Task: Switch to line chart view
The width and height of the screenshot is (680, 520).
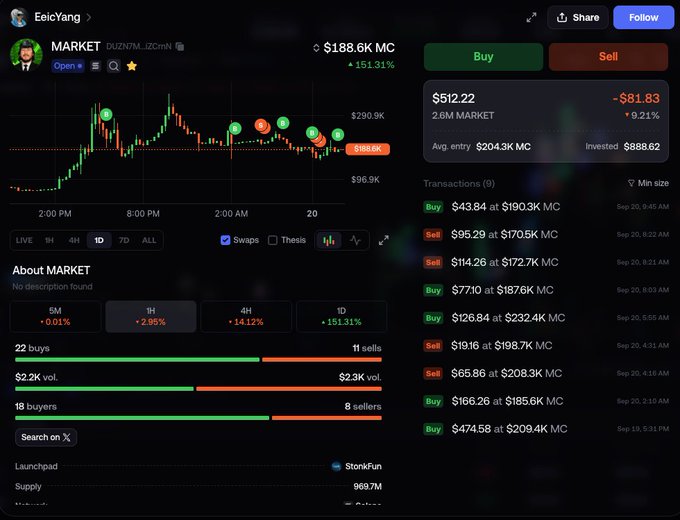Action: click(x=355, y=240)
